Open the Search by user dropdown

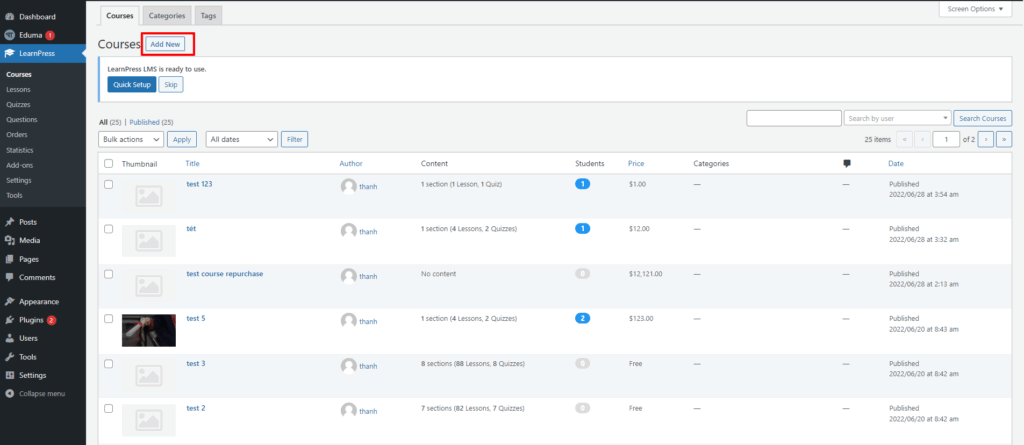click(x=897, y=118)
